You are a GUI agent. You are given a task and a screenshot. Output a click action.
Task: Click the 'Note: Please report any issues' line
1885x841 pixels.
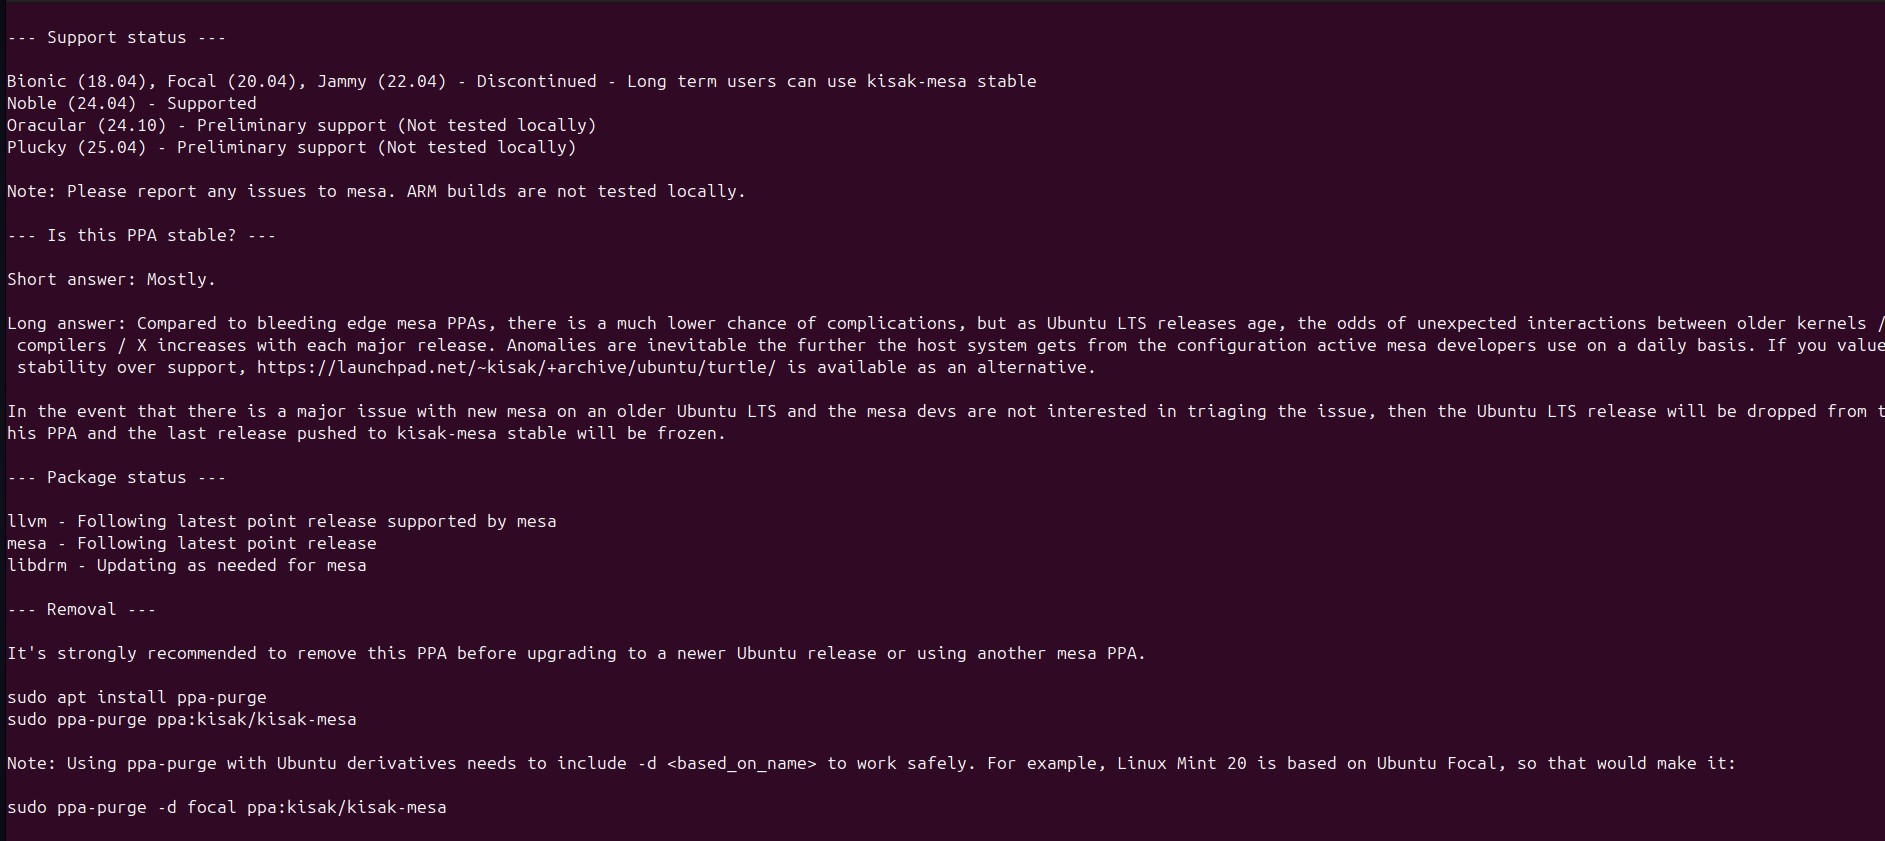(376, 191)
